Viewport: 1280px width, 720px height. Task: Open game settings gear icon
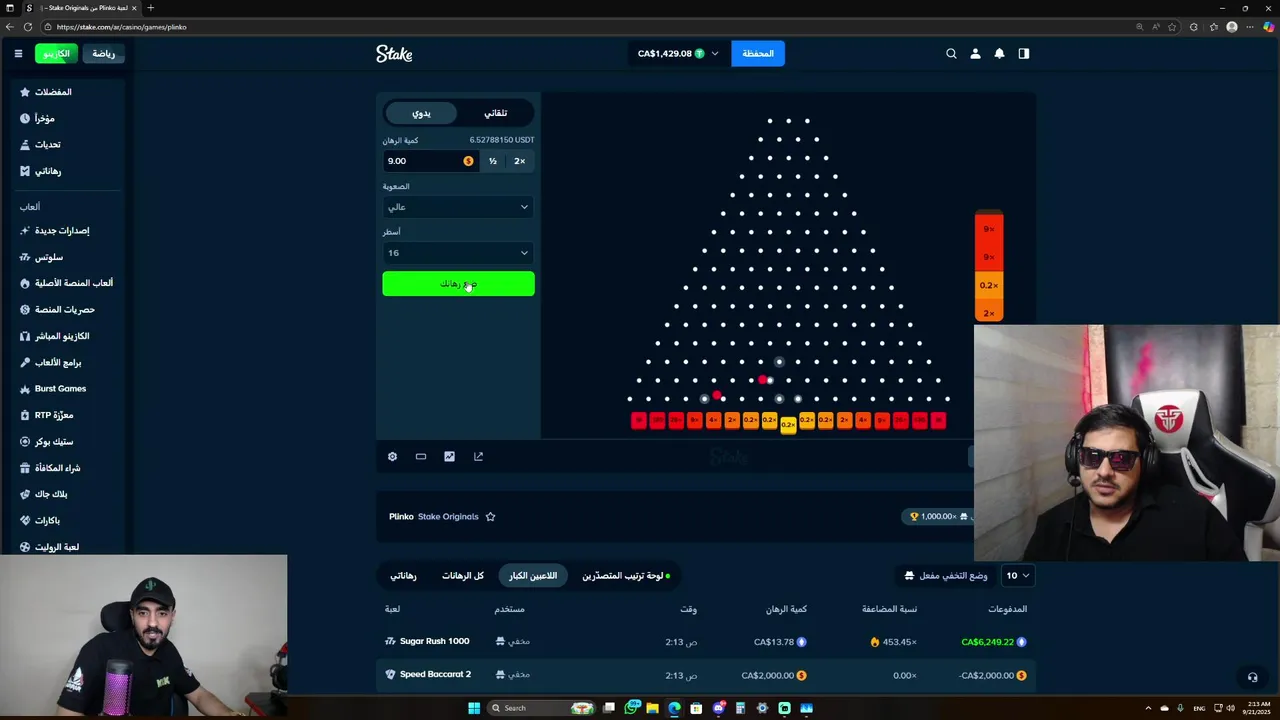click(x=392, y=456)
